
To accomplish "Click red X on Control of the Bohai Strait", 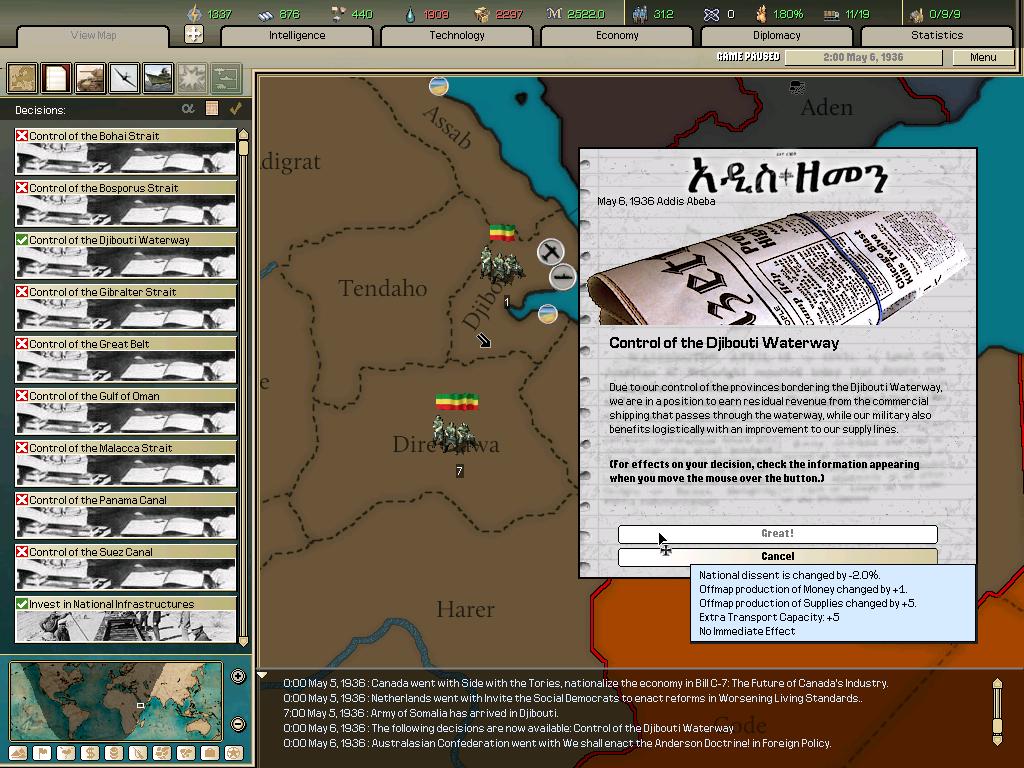I will pos(22,136).
